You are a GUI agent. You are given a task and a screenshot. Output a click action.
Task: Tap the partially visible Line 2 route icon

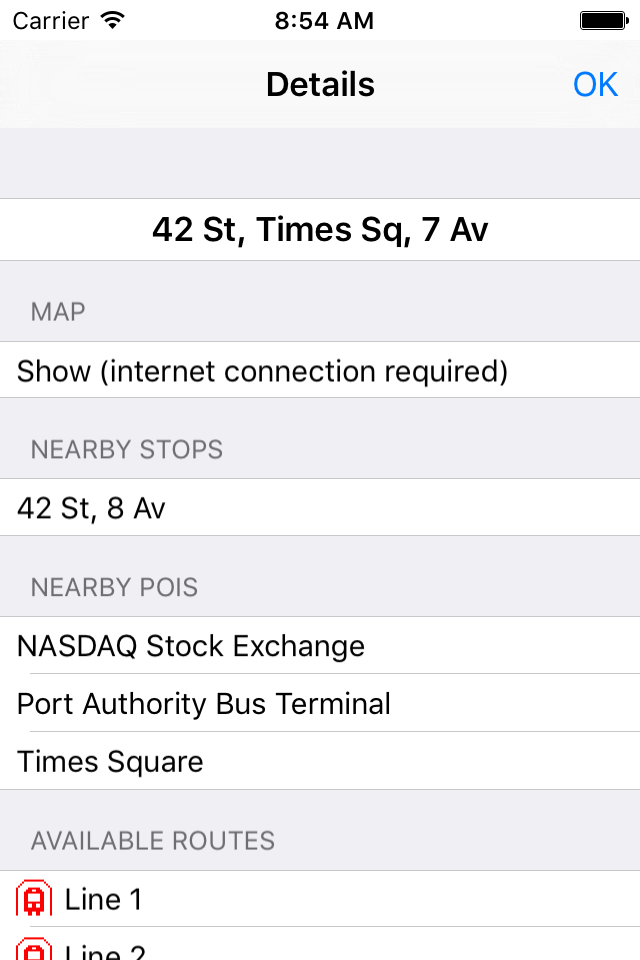pos(33,950)
